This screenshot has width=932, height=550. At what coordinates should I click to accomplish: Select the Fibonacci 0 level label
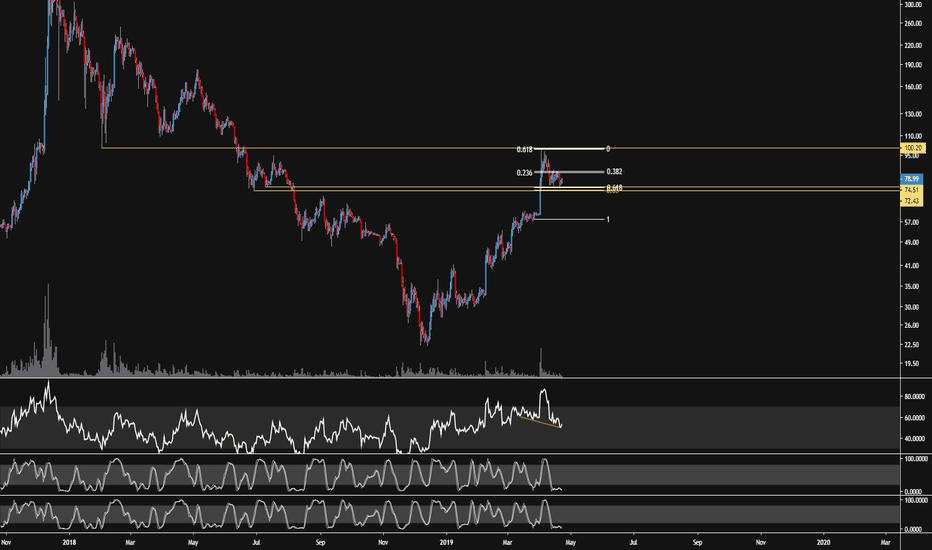[x=608, y=149]
